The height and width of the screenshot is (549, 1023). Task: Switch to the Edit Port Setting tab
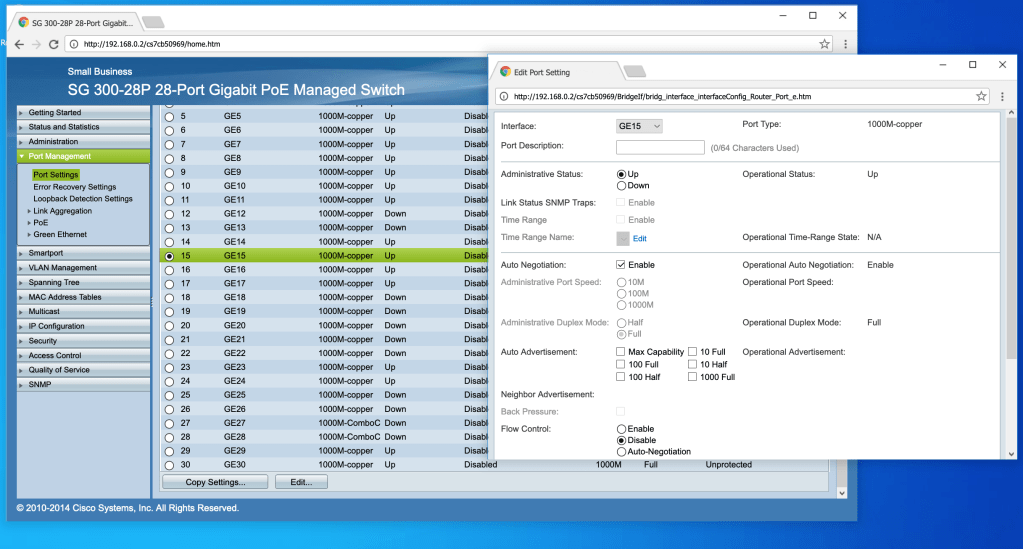click(x=555, y=72)
